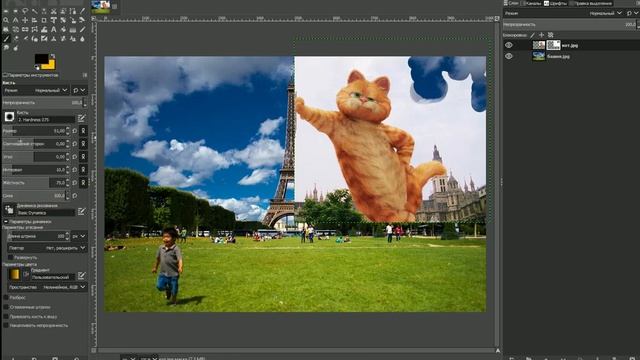Select the Move tool
Screen dimensions: 640x360
coord(25,20)
